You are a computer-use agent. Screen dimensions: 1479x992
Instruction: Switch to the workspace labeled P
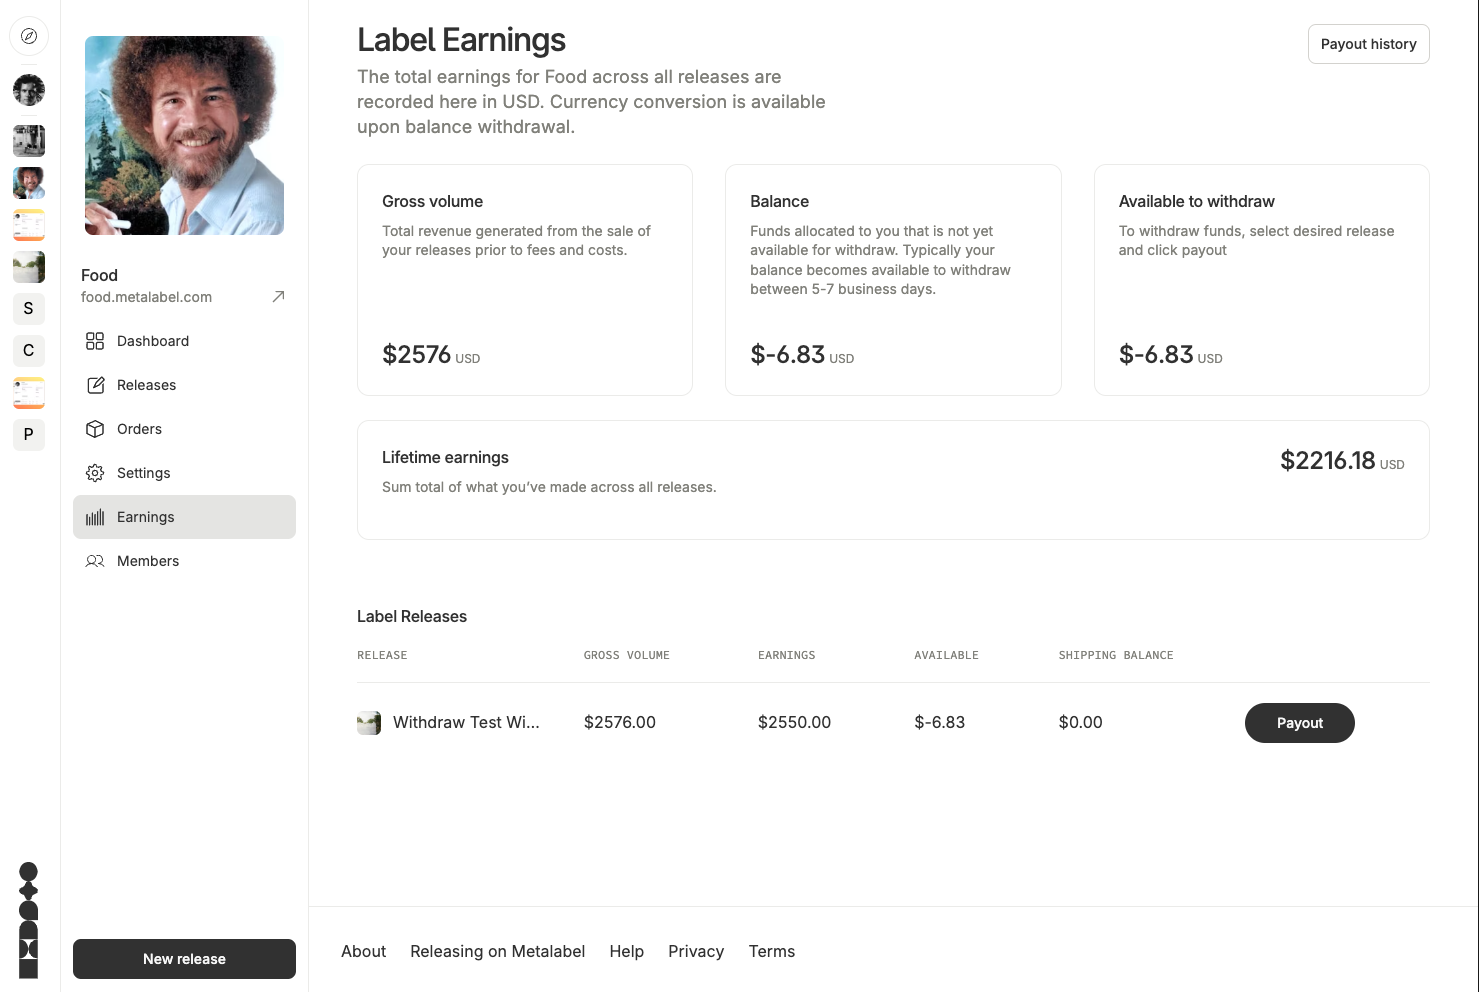(x=29, y=434)
